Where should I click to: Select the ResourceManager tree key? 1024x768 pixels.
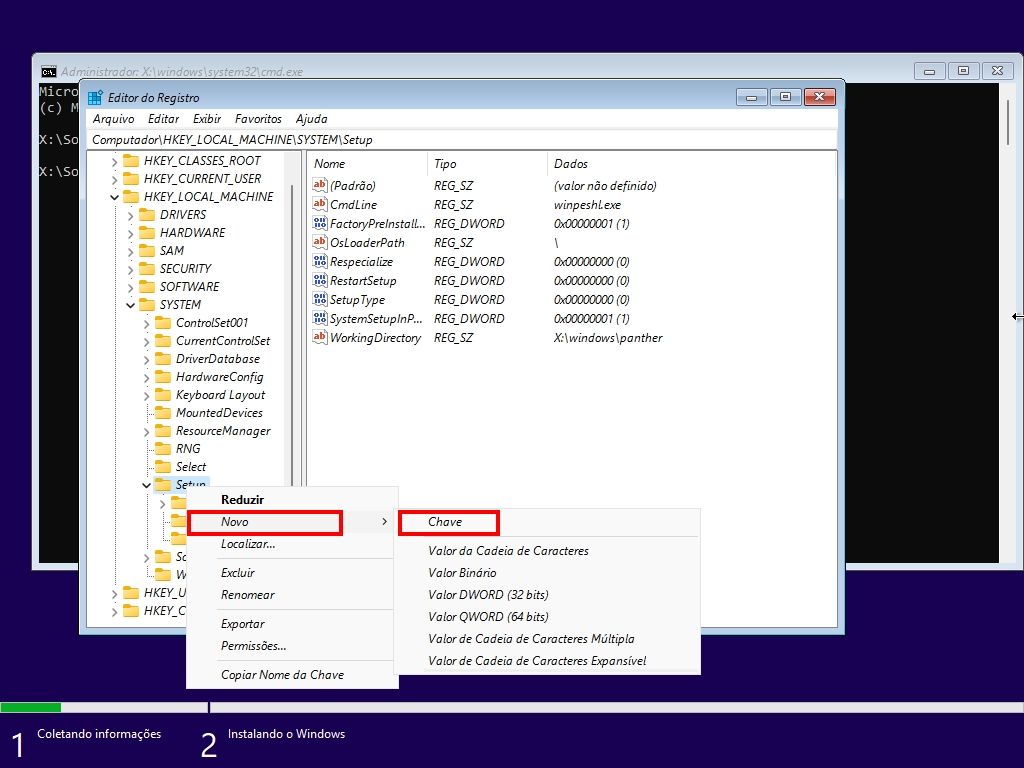pyautogui.click(x=223, y=431)
